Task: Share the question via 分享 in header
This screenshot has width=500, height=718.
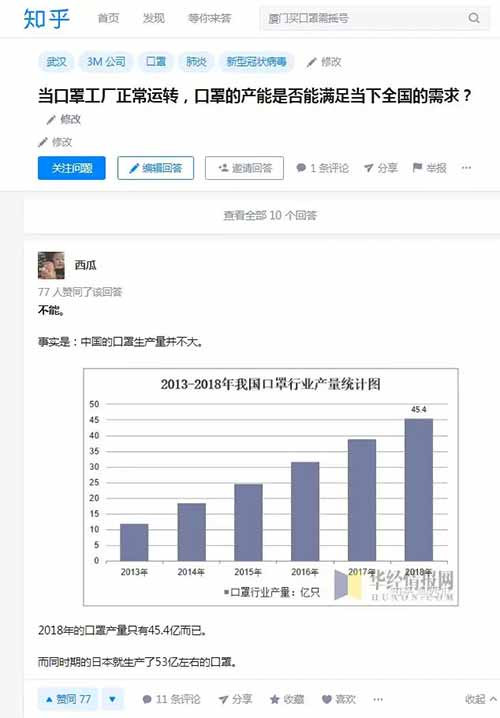Action: point(381,168)
